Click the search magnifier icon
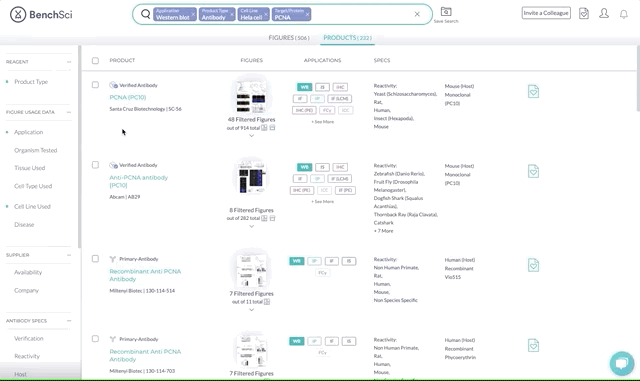Image resolution: width=640 pixels, height=381 pixels. pyautogui.click(x=145, y=14)
